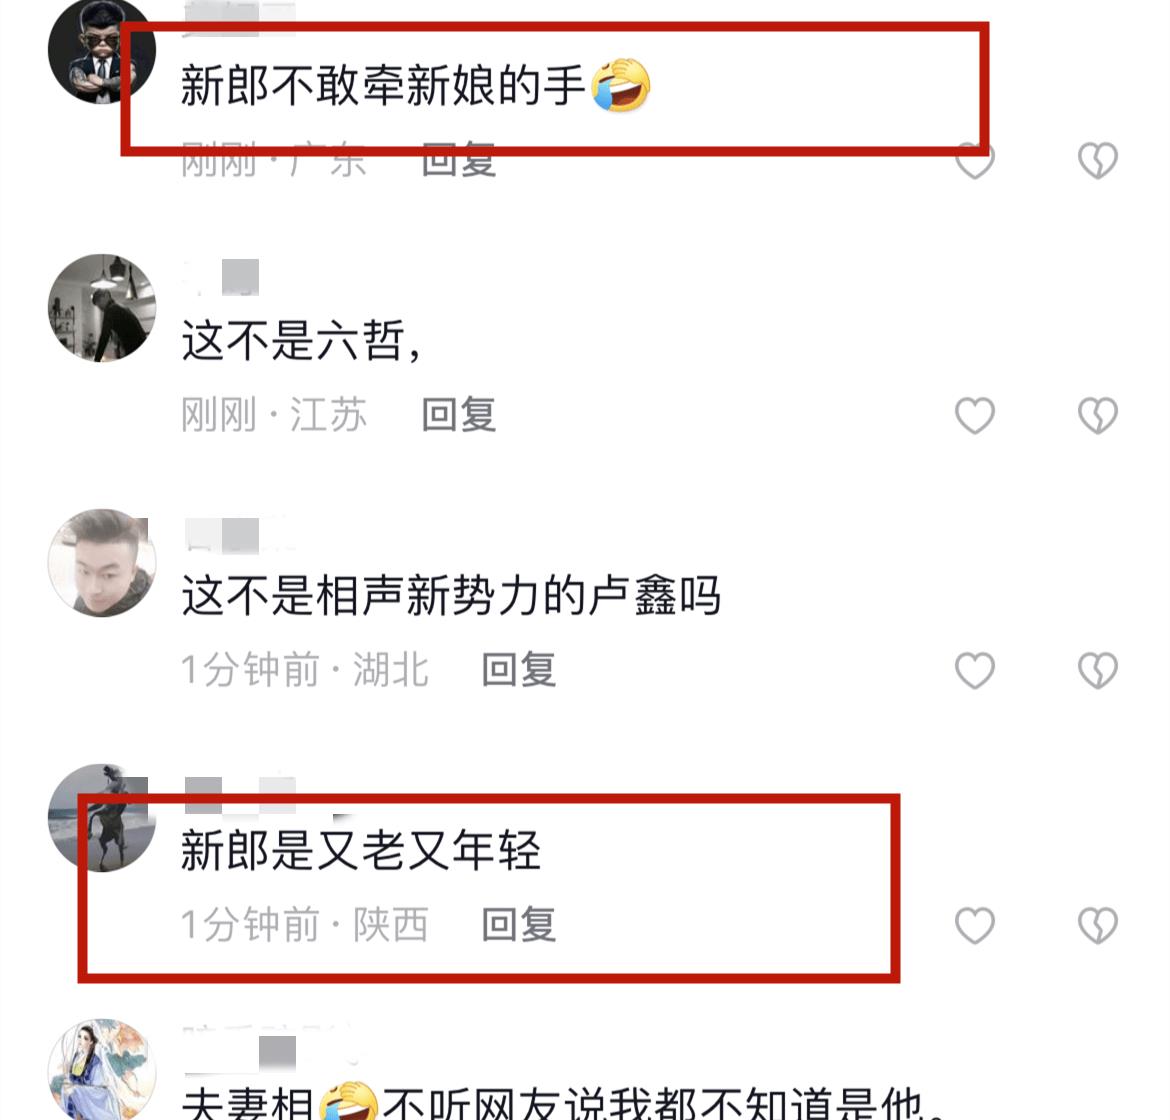Open horse avatar of Shaanxi commenter
This screenshot has height=1120, width=1170.
101,818
